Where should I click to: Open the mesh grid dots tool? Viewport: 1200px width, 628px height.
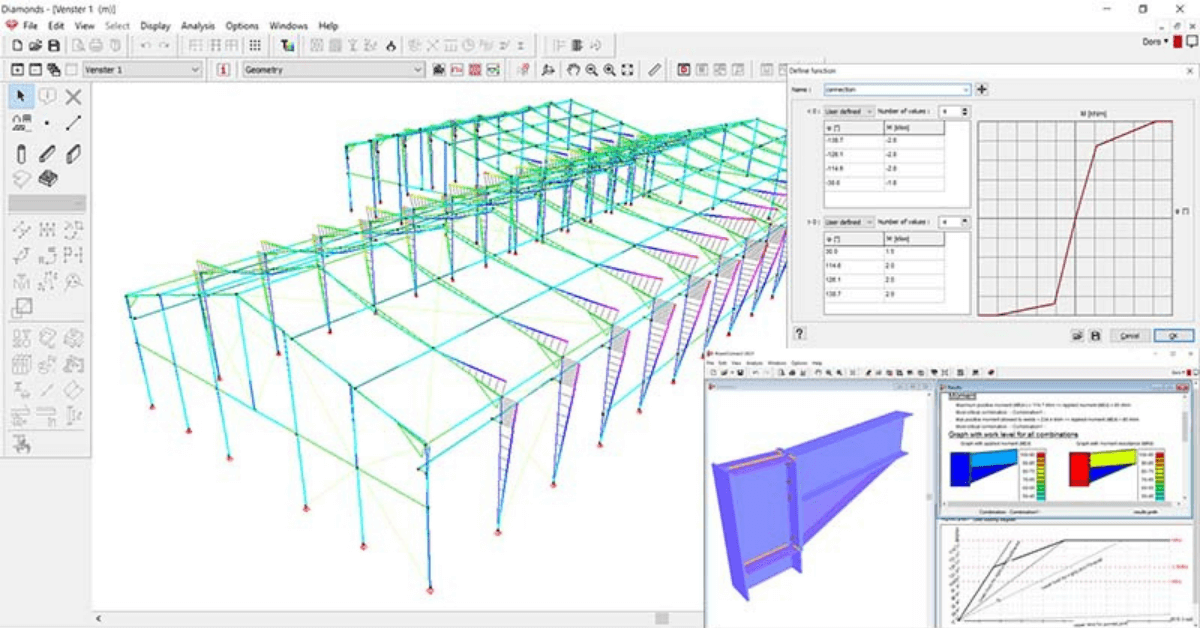255,45
